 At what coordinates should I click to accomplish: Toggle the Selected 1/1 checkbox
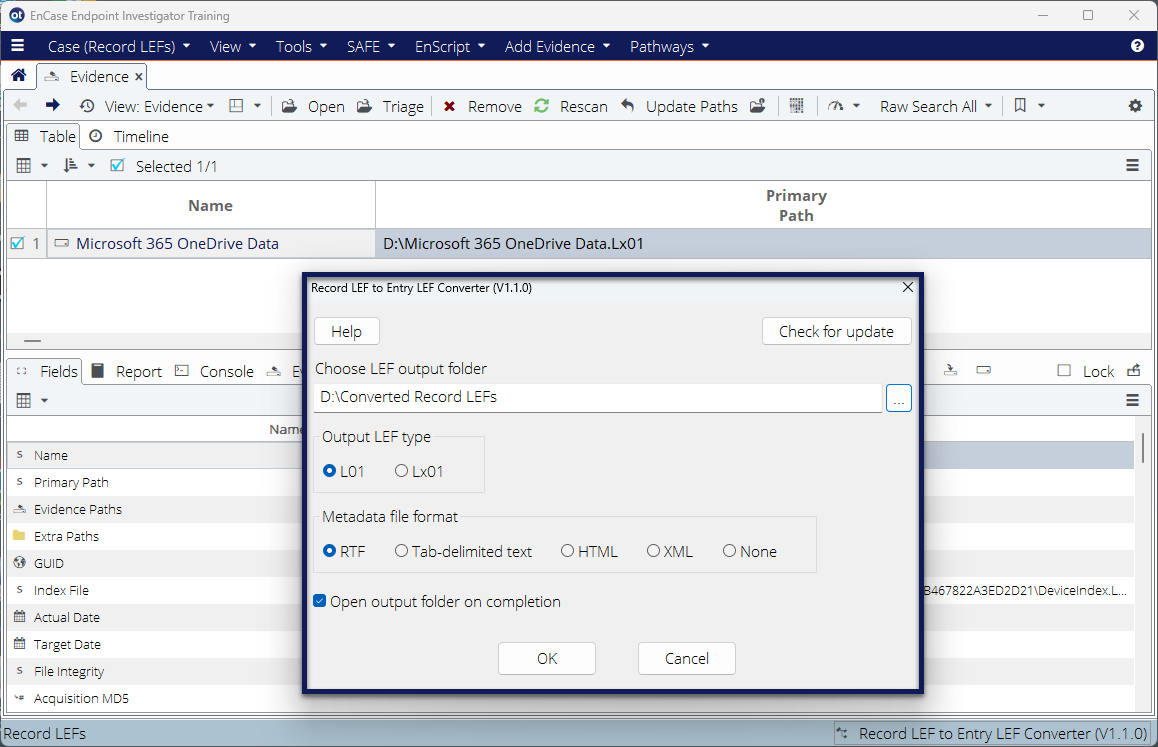(x=117, y=166)
